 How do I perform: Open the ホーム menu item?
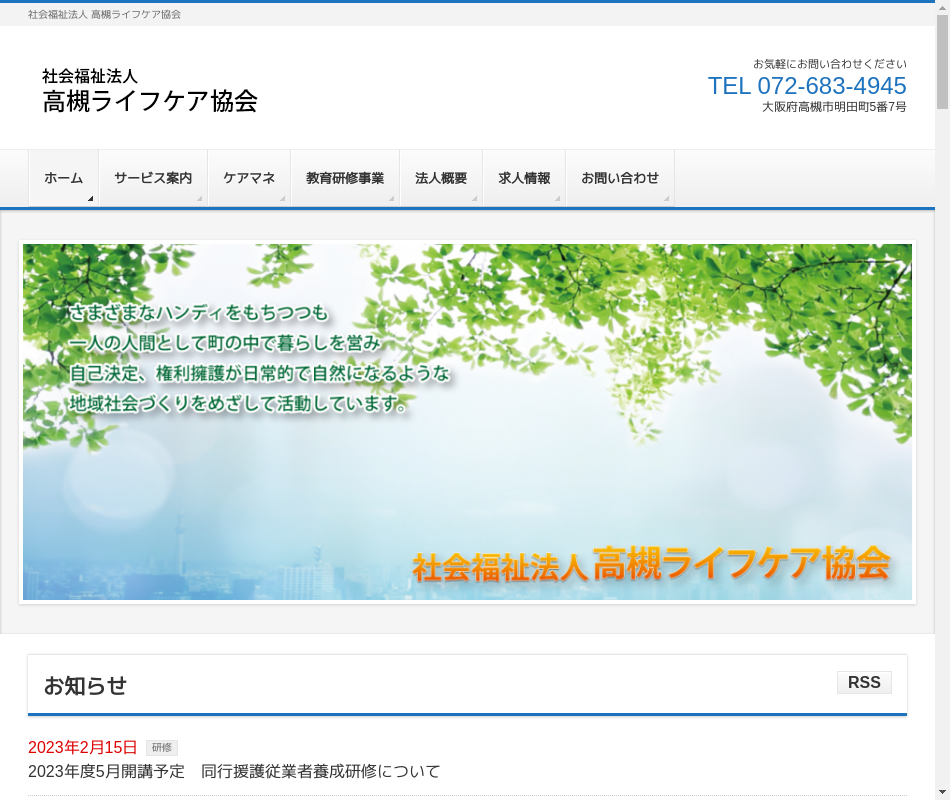(63, 178)
